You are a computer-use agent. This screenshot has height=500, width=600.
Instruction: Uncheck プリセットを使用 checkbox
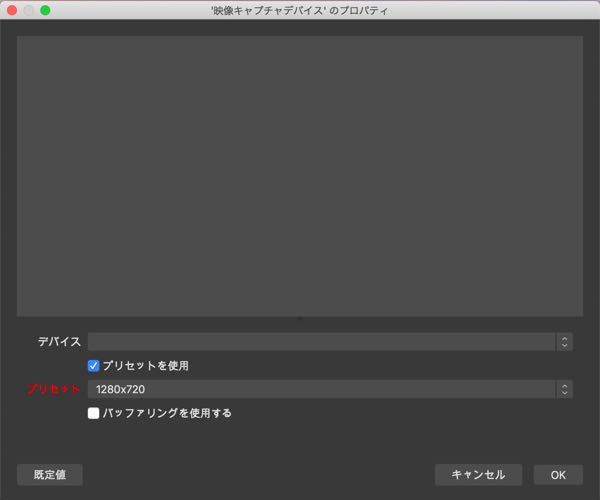[x=93, y=366]
